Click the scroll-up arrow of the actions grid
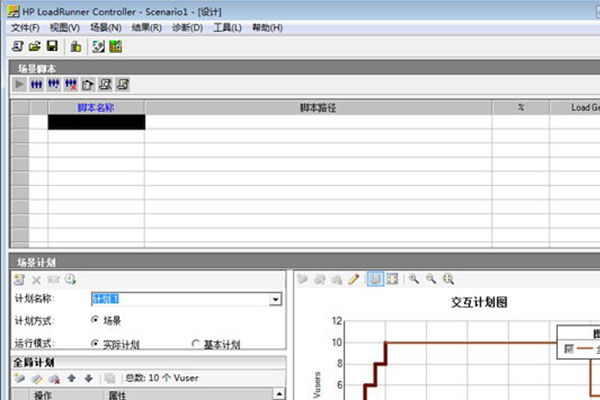 tap(279, 393)
